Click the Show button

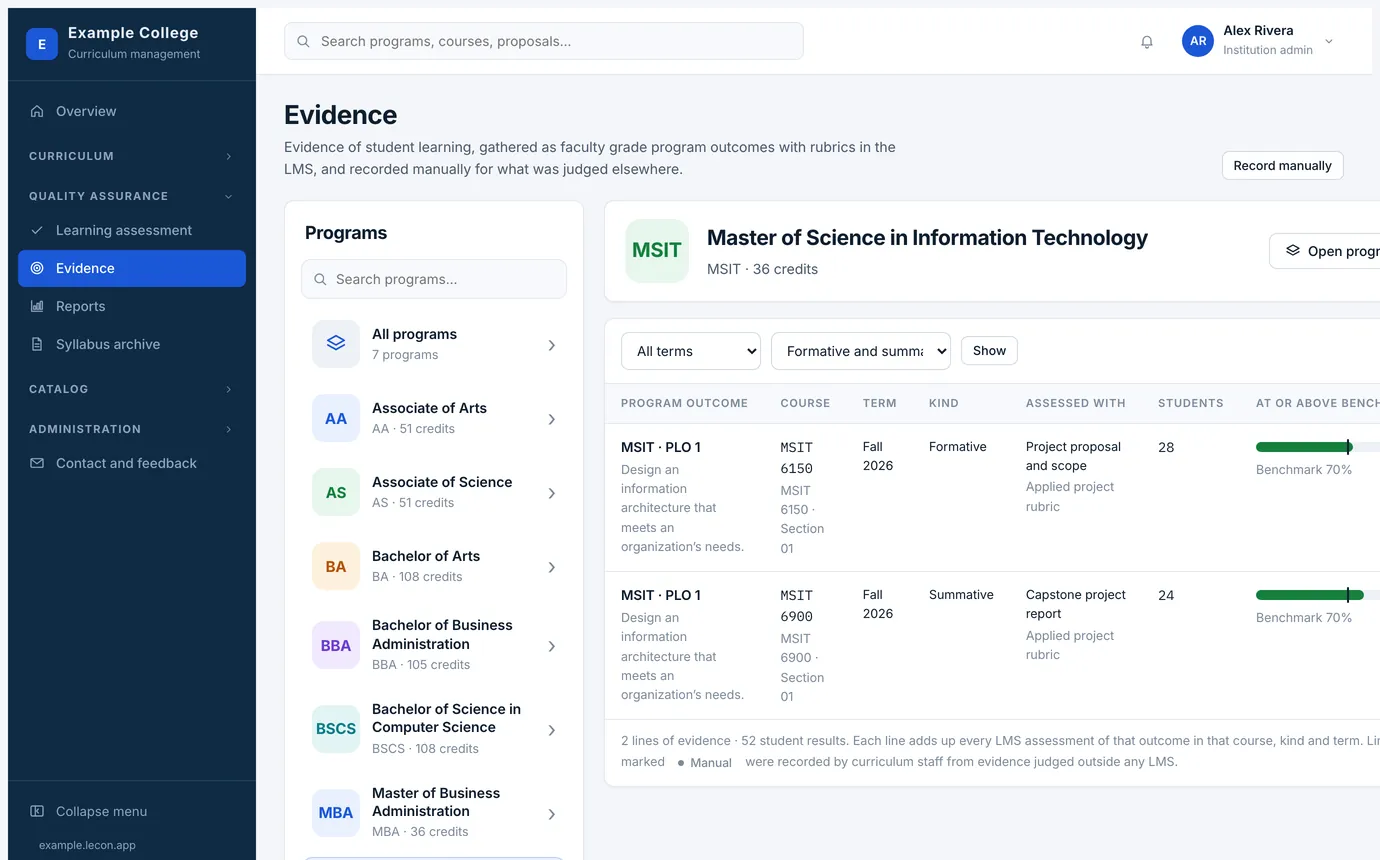coord(989,351)
